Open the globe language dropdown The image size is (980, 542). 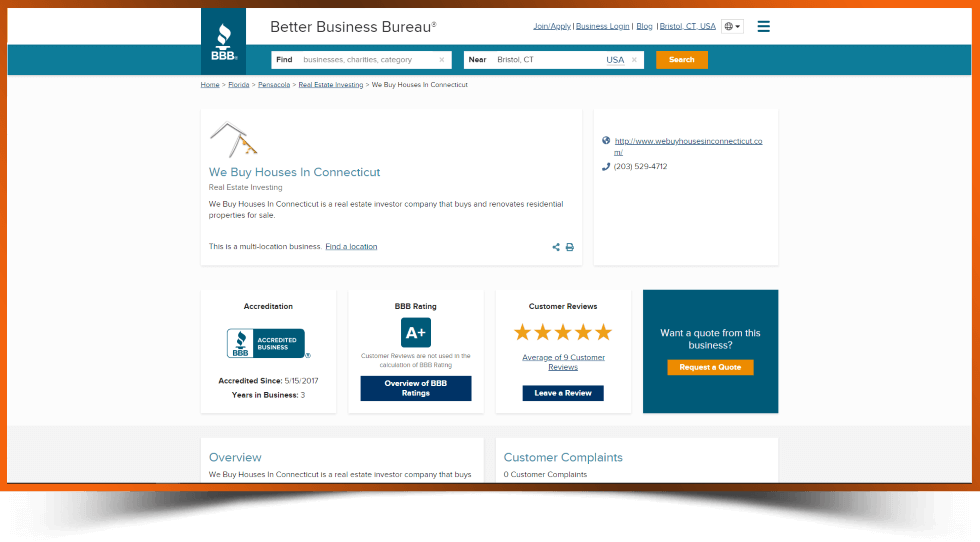point(732,26)
